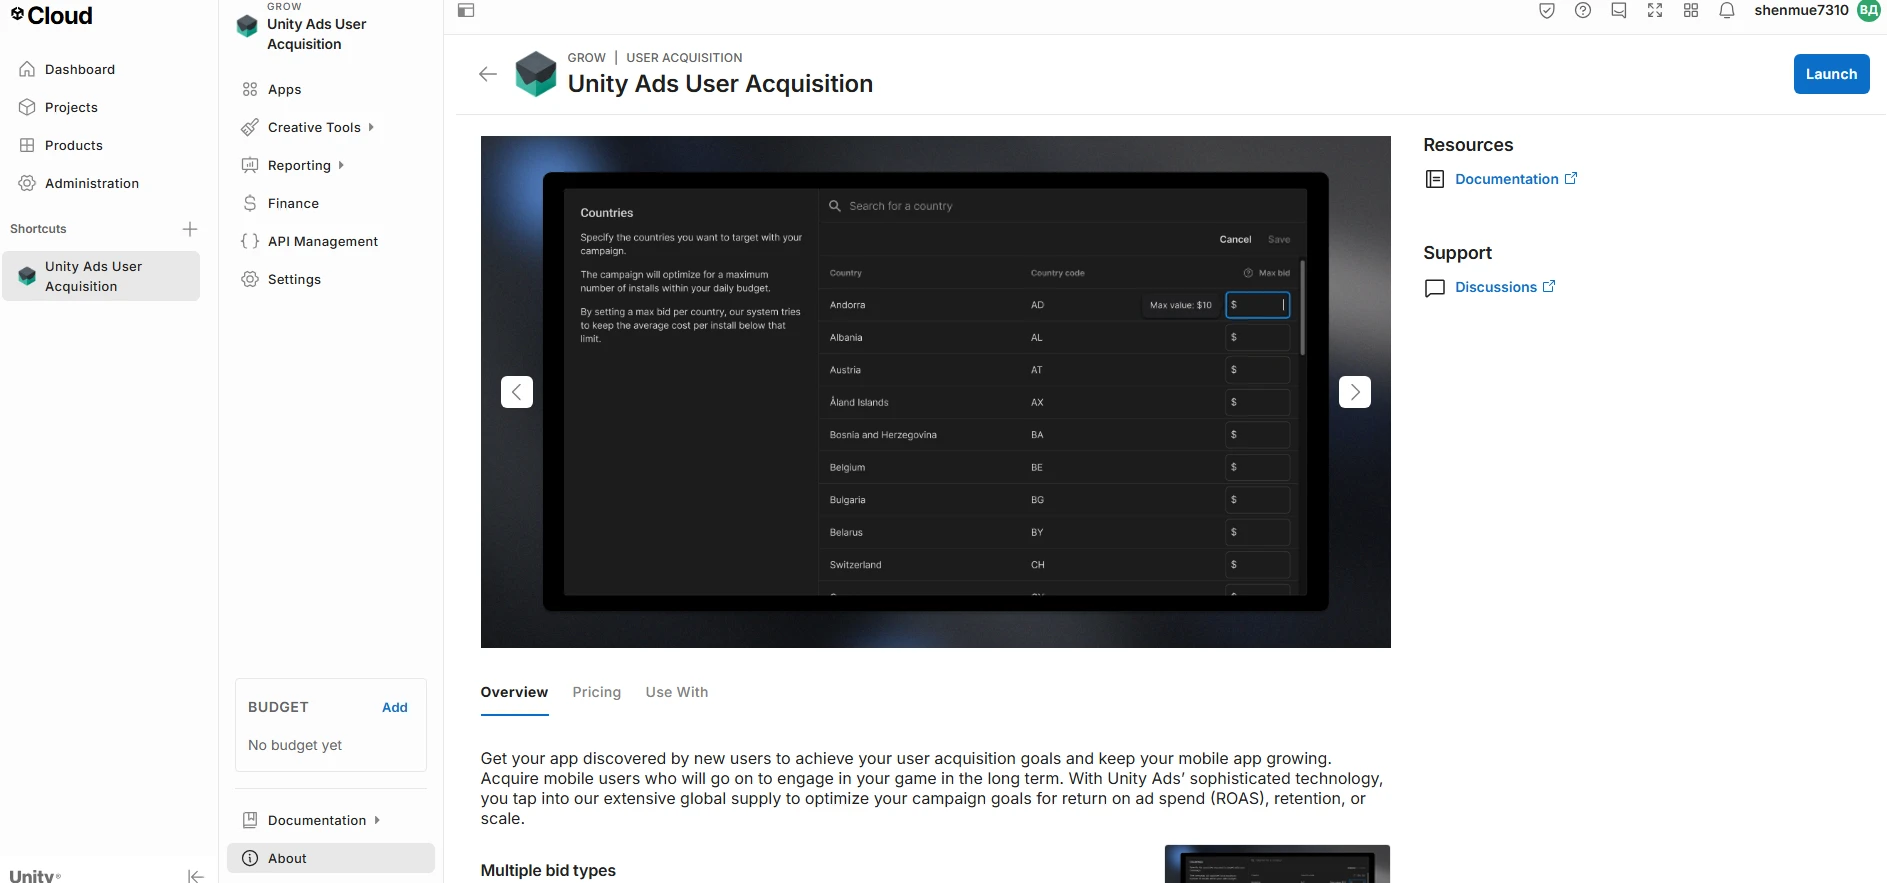Switch to the Use With tab
The image size is (1887, 883).
[x=677, y=692]
